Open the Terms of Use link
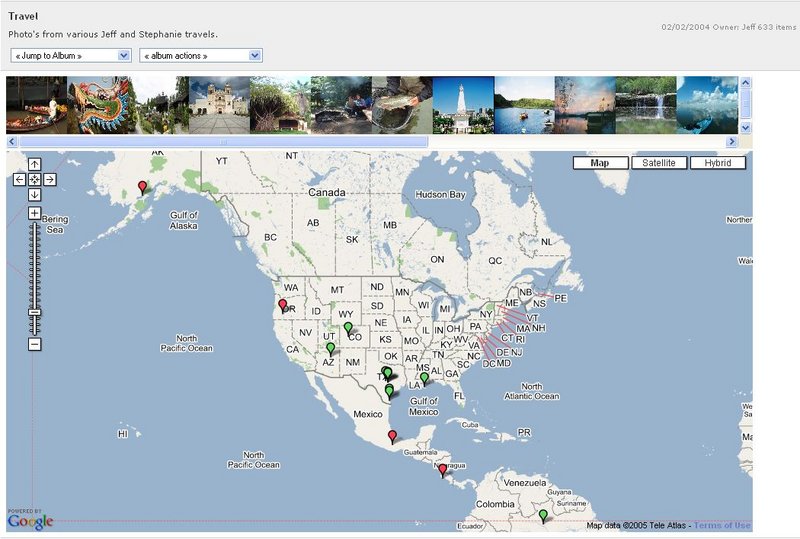 pyautogui.click(x=722, y=525)
